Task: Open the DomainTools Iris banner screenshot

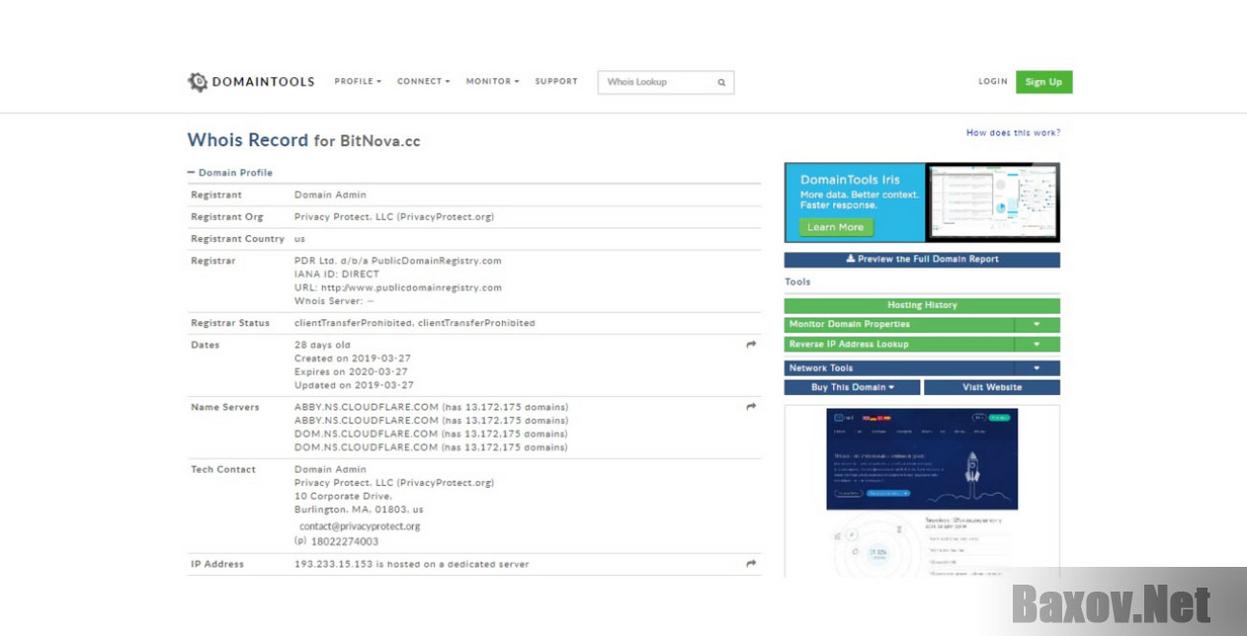Action: (x=992, y=202)
